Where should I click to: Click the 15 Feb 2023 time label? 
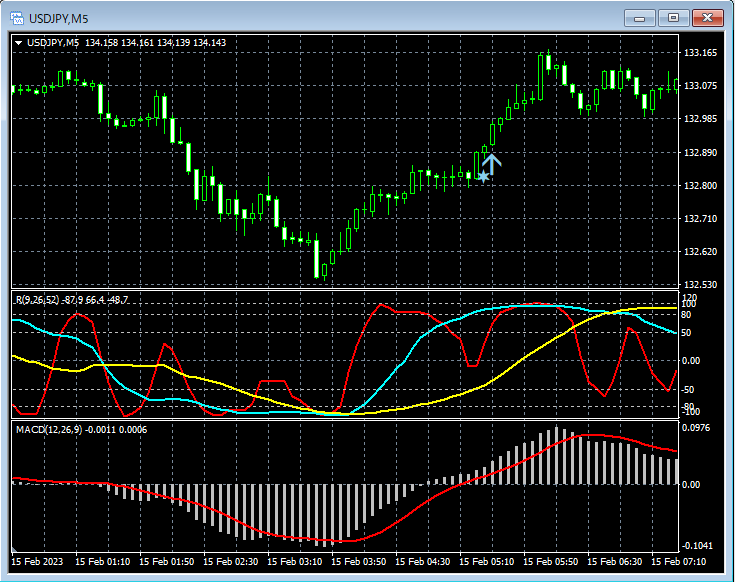click(x=37, y=561)
